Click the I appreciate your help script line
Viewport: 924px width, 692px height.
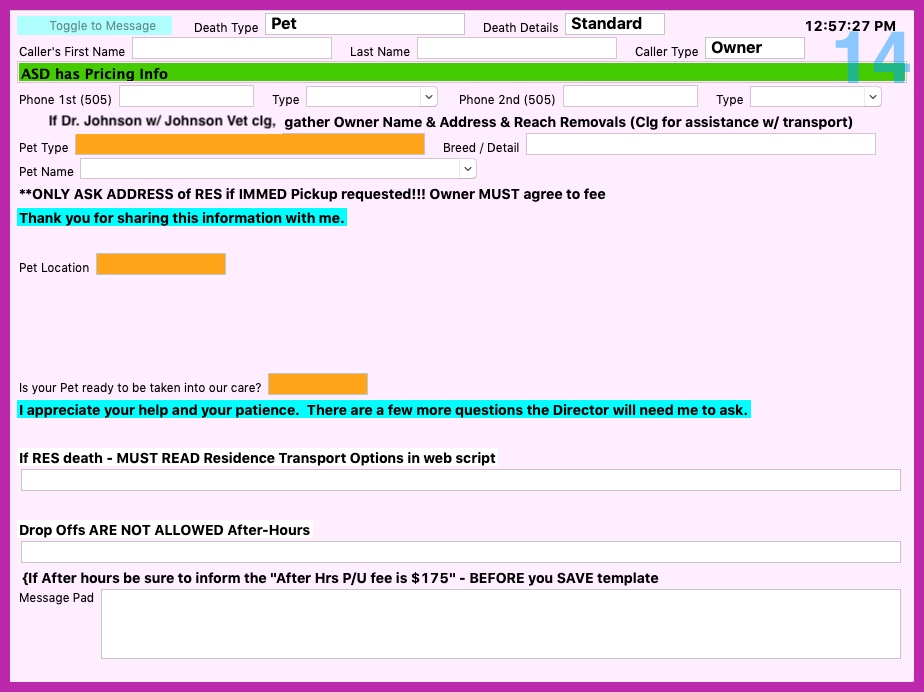(384, 410)
